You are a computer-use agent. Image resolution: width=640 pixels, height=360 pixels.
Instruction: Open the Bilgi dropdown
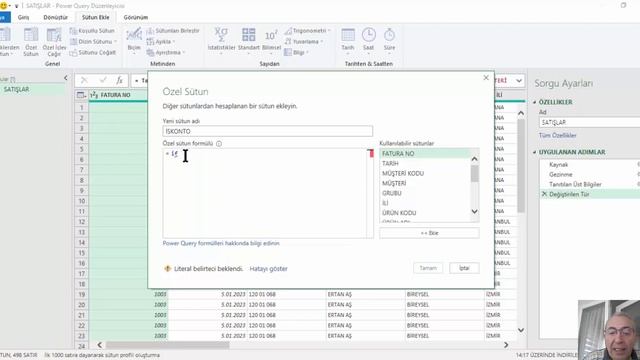point(296,53)
